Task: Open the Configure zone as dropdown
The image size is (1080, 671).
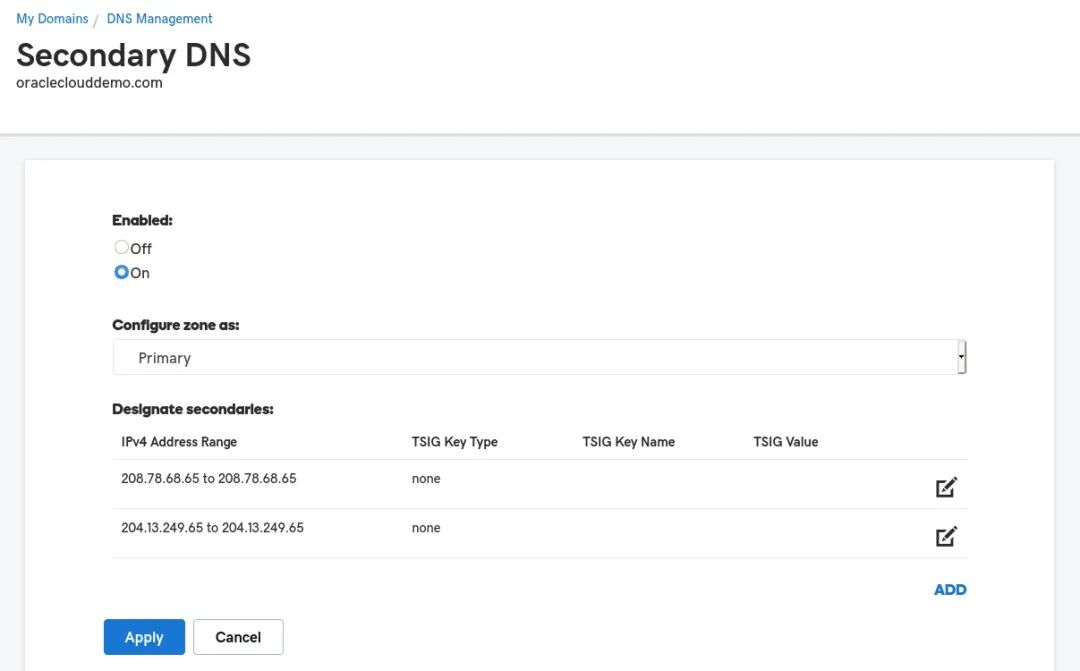Action: click(538, 357)
